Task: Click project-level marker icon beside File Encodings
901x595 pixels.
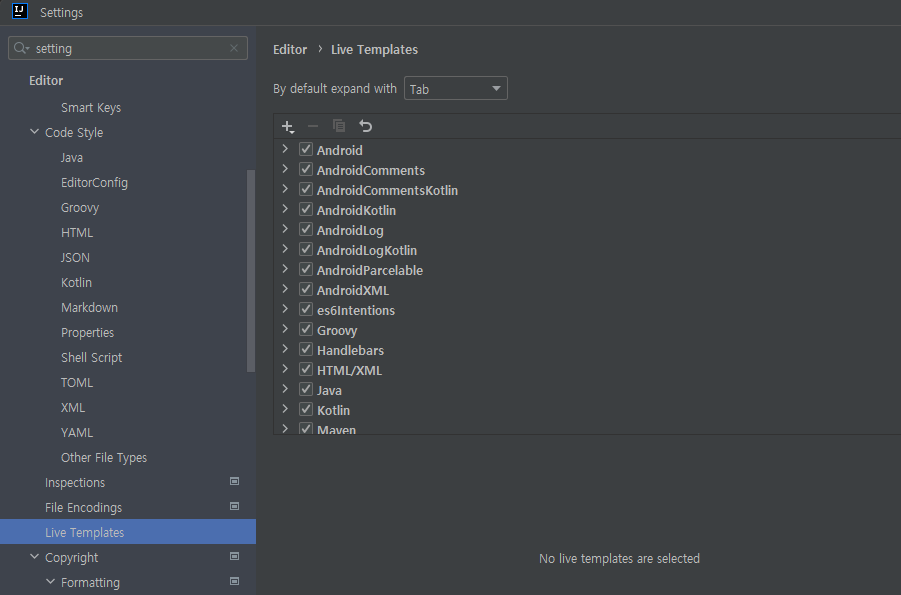Action: tap(234, 506)
